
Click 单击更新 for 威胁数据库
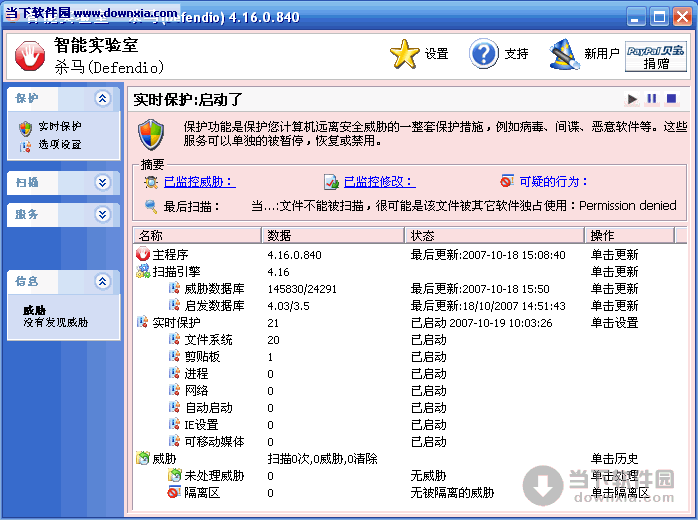pyautogui.click(x=615, y=289)
